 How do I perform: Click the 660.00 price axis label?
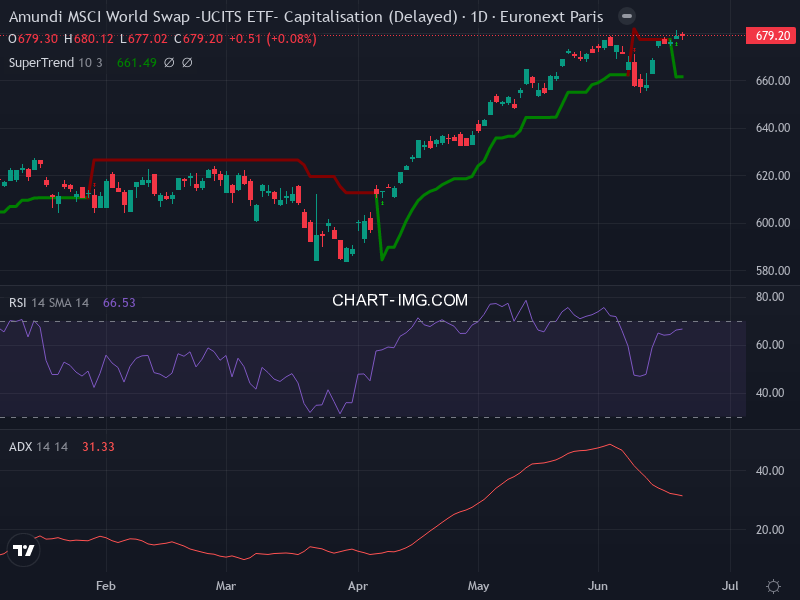(772, 81)
